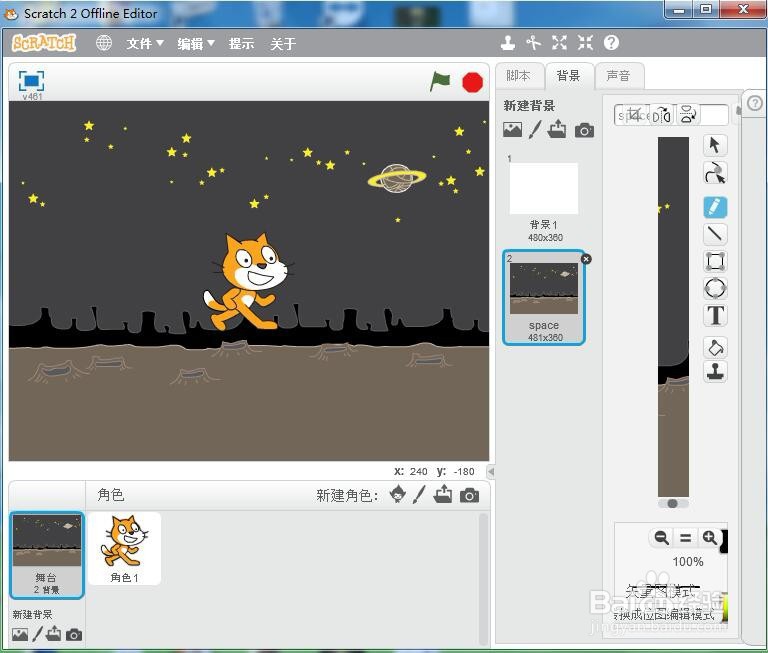Collapse the stage with the small arrow
768x653 pixels.
[491, 472]
